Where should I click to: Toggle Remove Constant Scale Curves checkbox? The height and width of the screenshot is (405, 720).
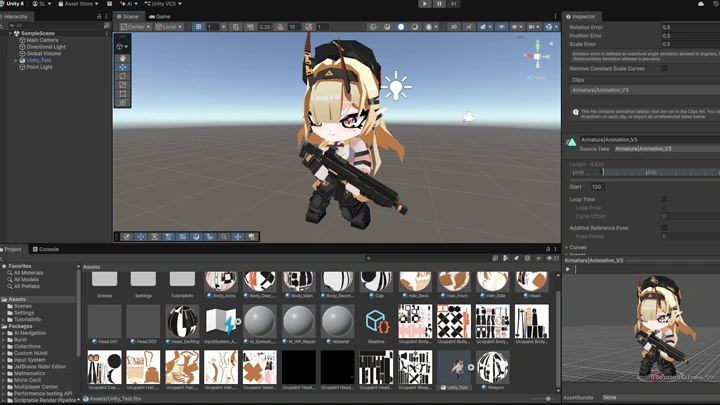click(664, 68)
